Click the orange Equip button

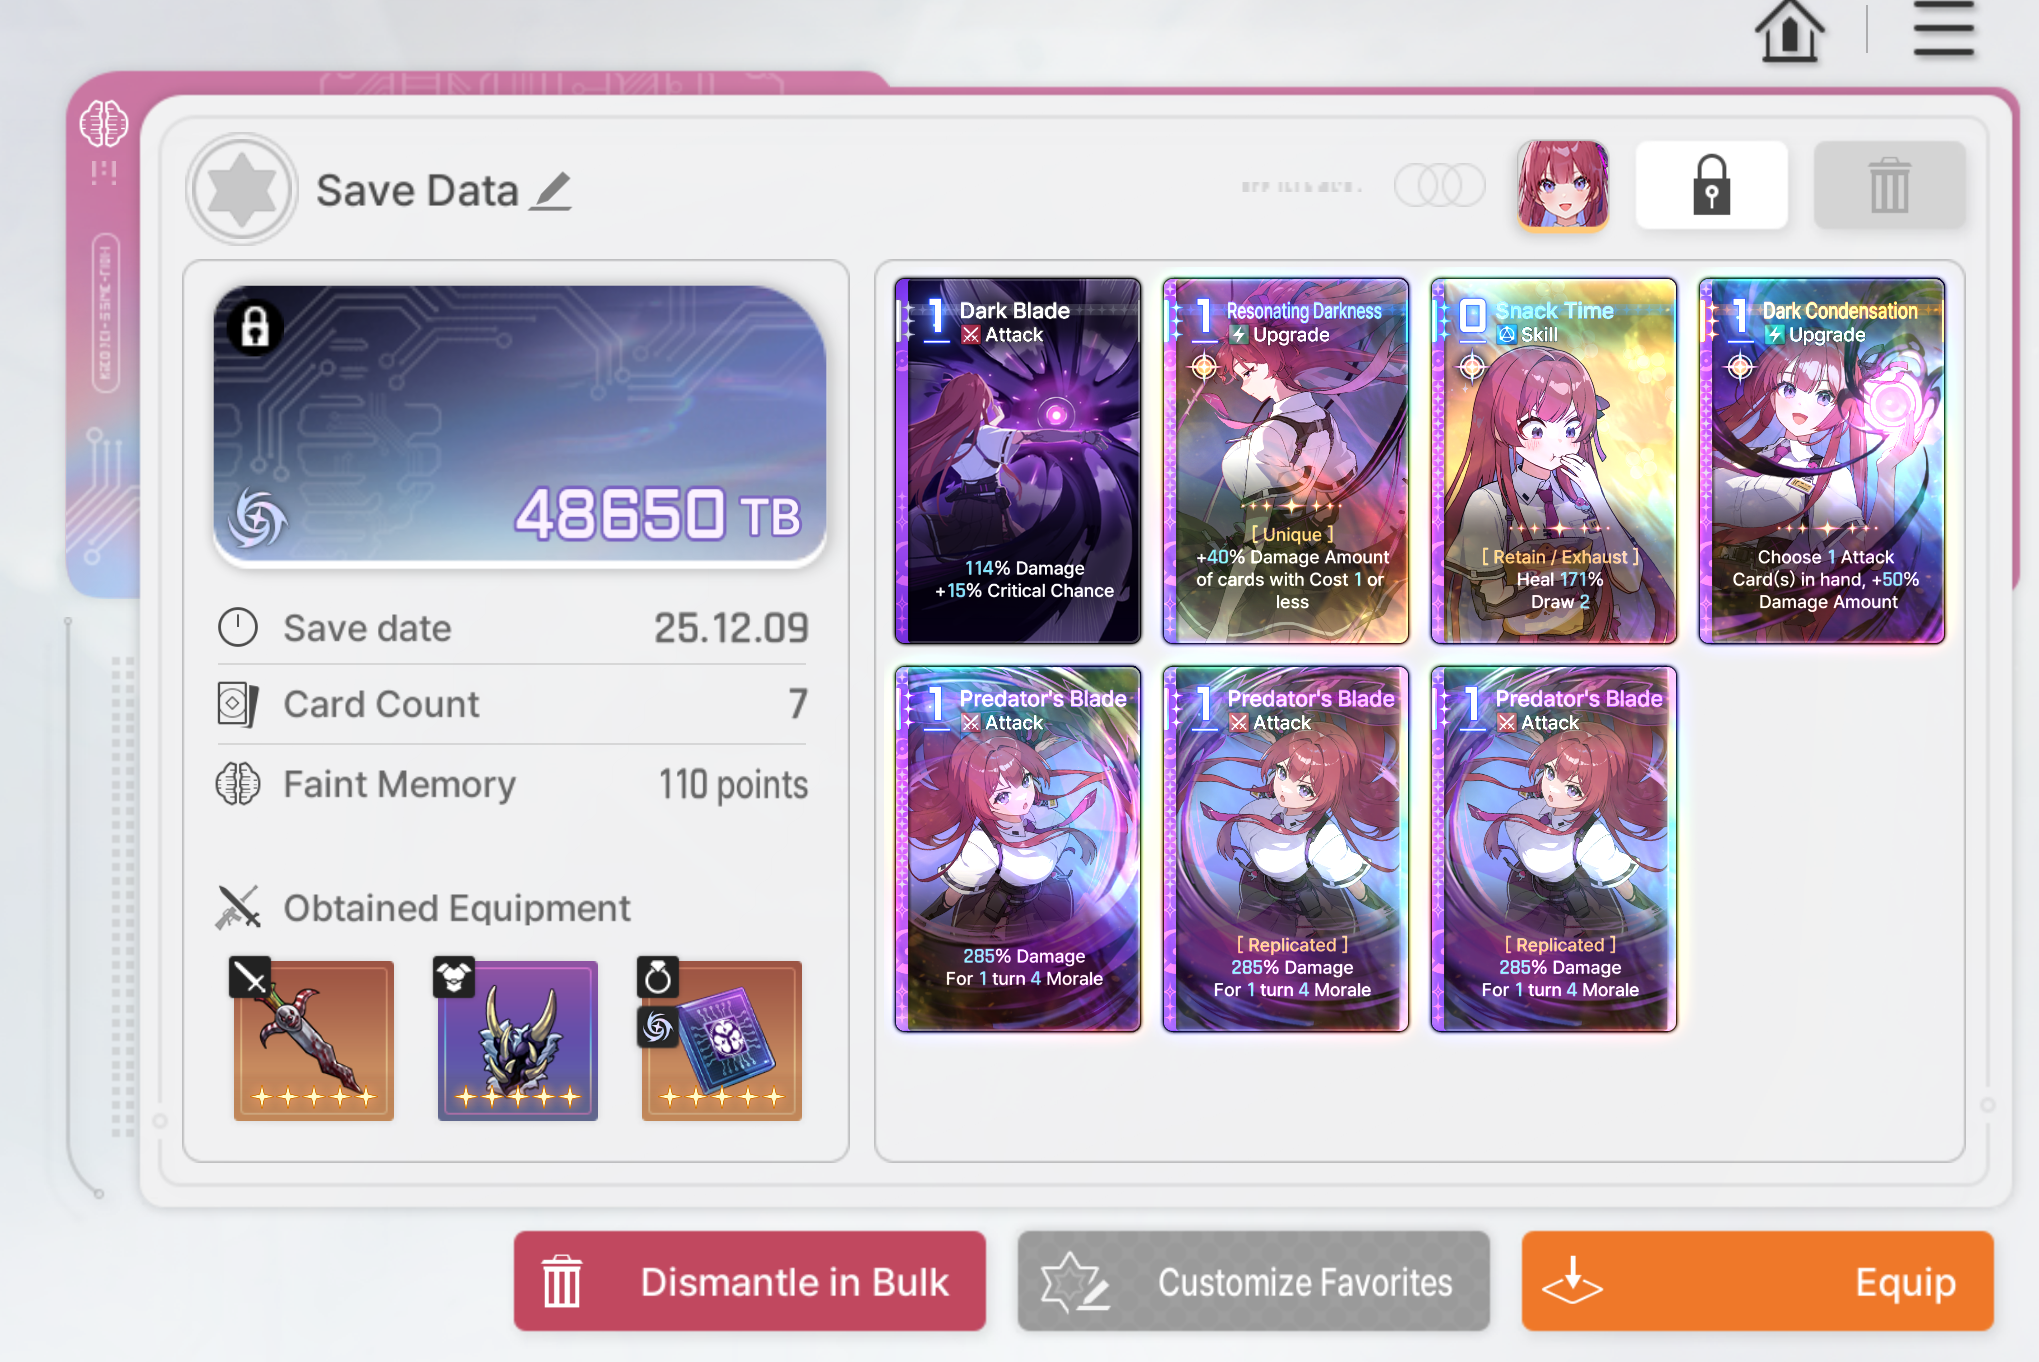click(x=1758, y=1281)
